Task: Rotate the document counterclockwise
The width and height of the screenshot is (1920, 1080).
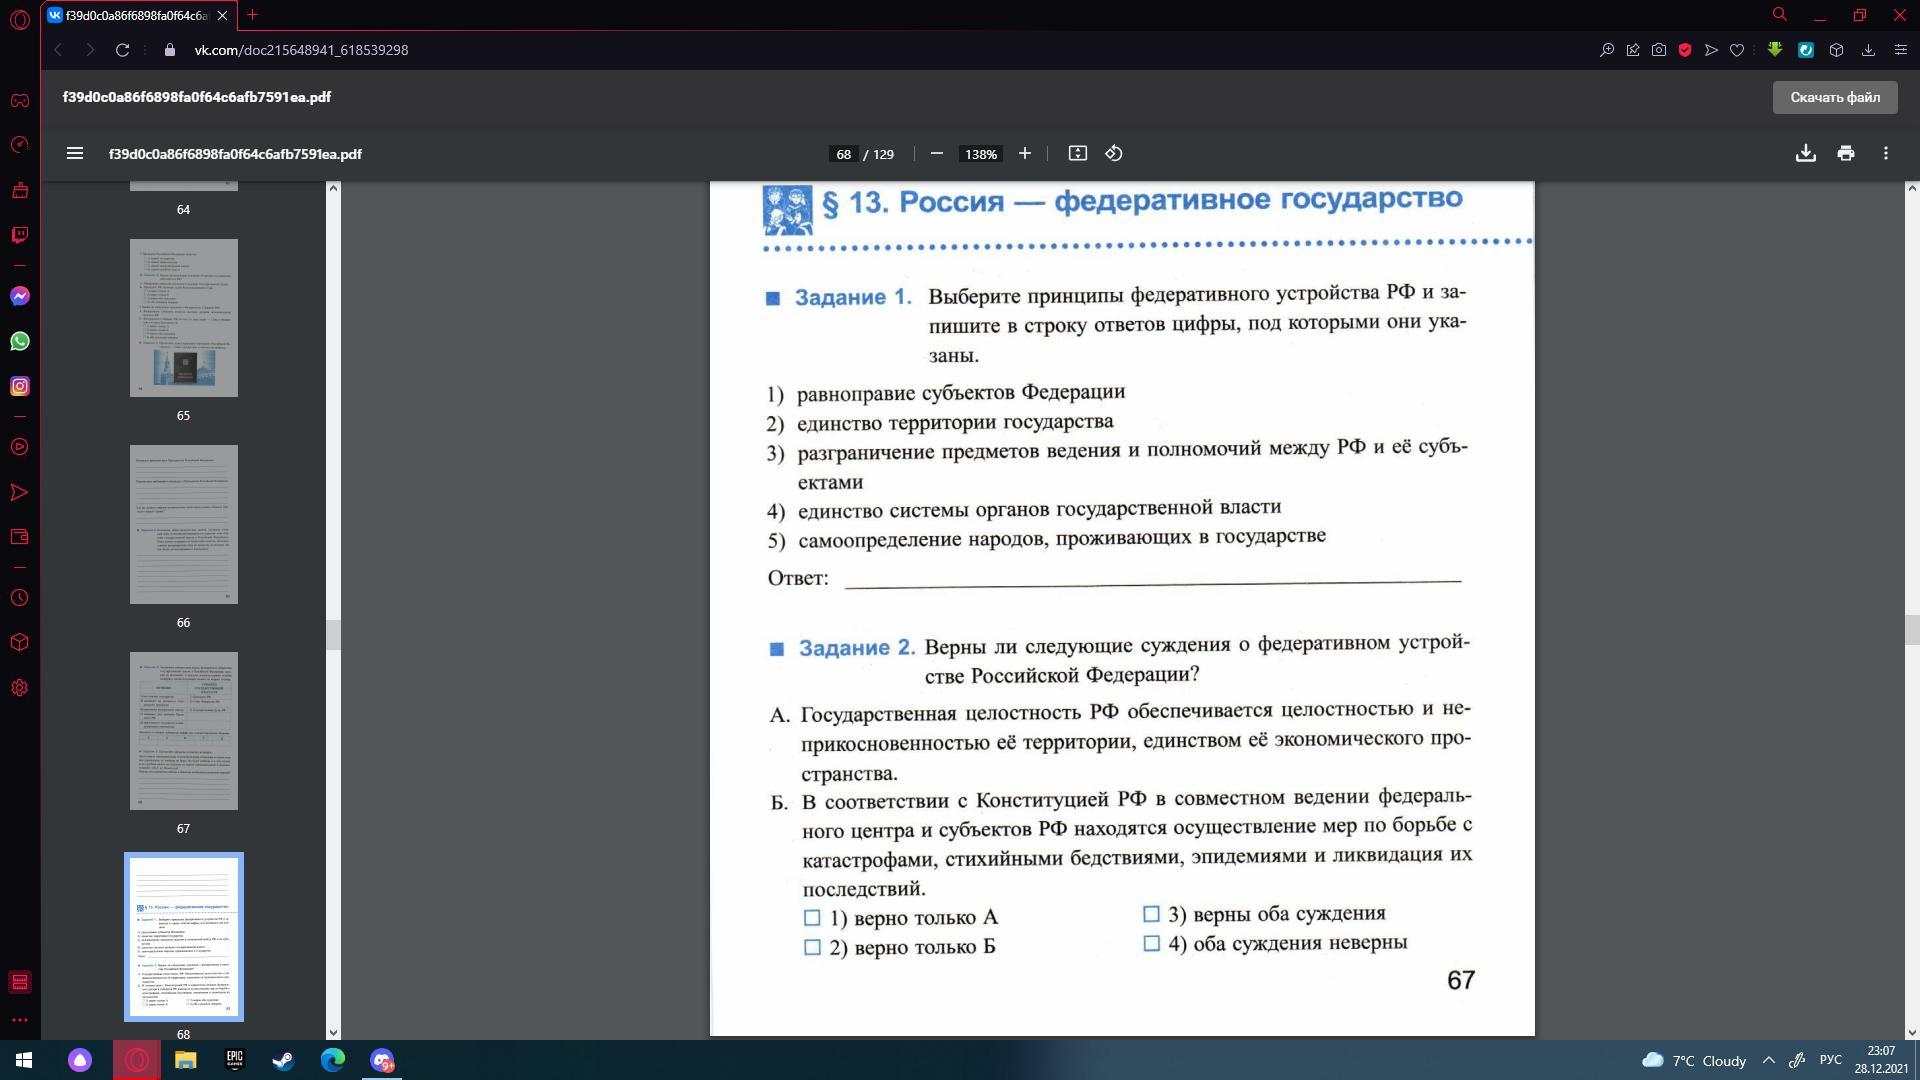Action: pyautogui.click(x=1114, y=153)
